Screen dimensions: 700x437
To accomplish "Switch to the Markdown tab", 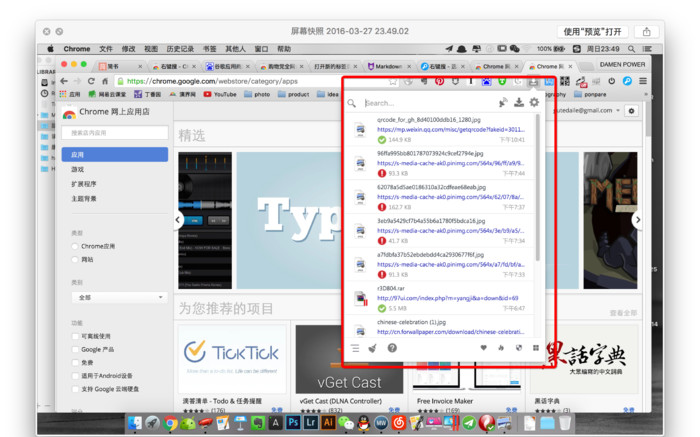I will coord(388,66).
